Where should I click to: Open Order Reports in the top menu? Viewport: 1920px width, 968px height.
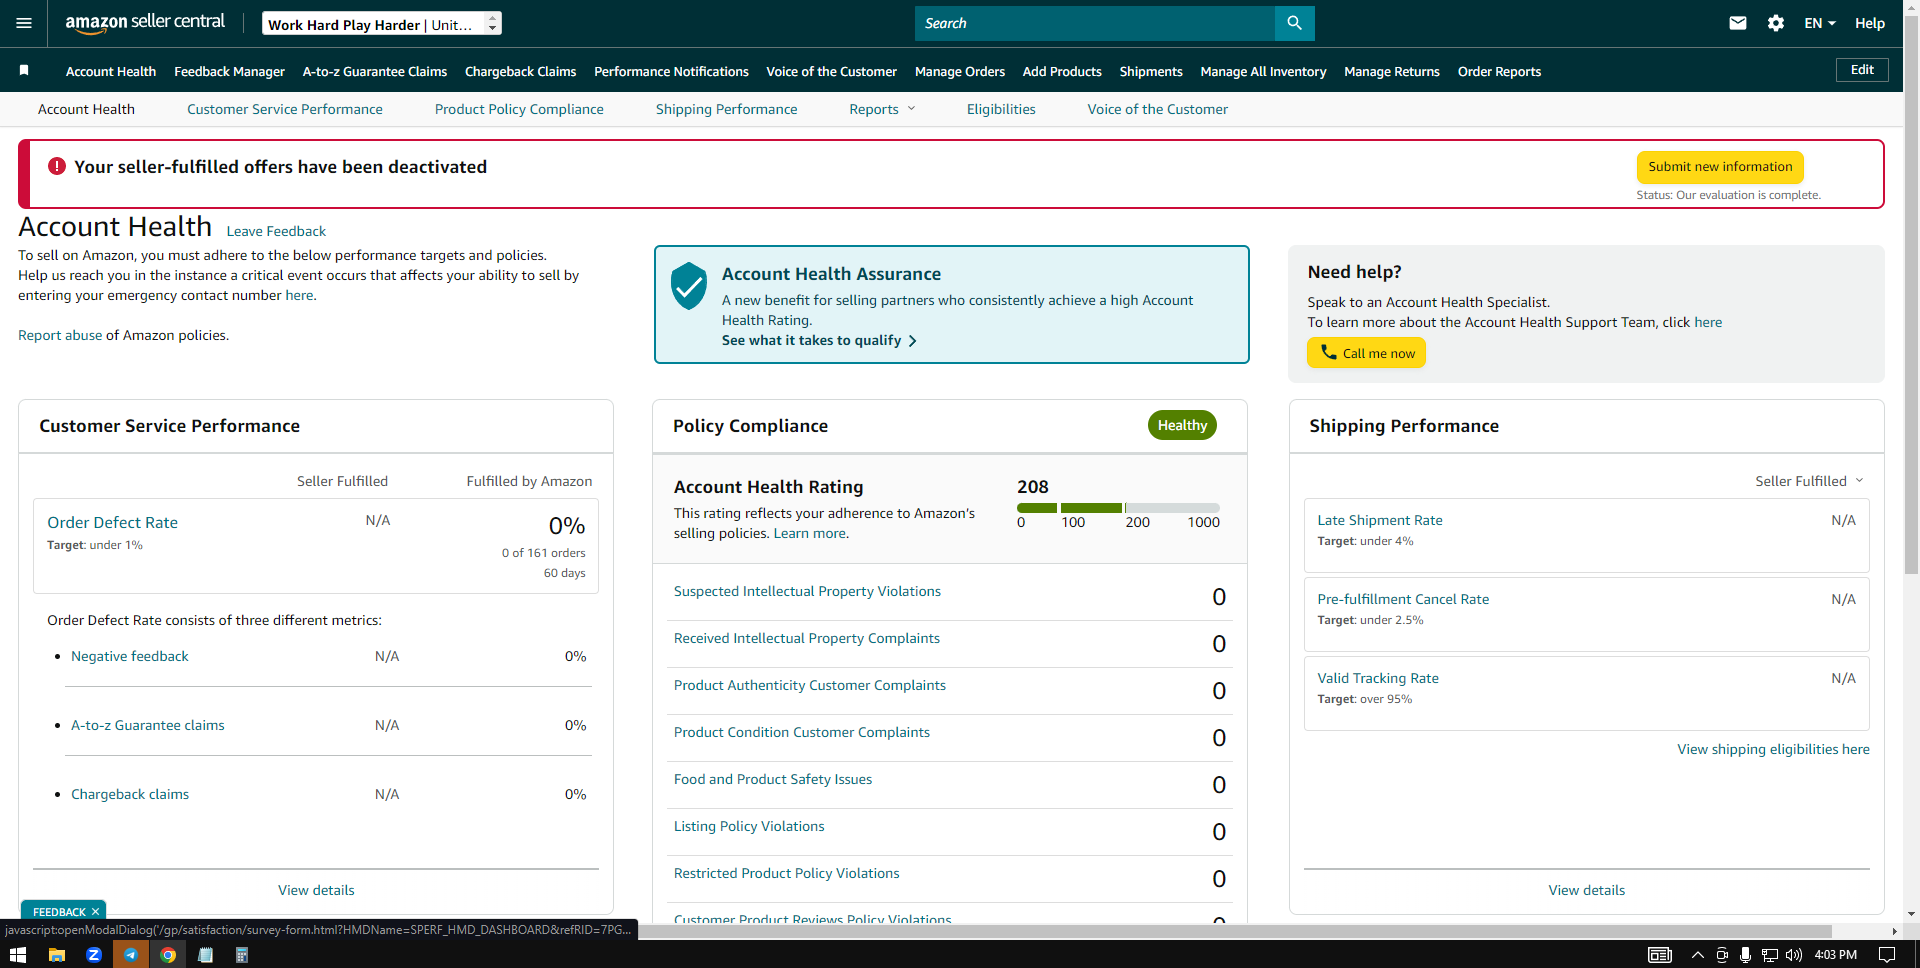click(1499, 71)
